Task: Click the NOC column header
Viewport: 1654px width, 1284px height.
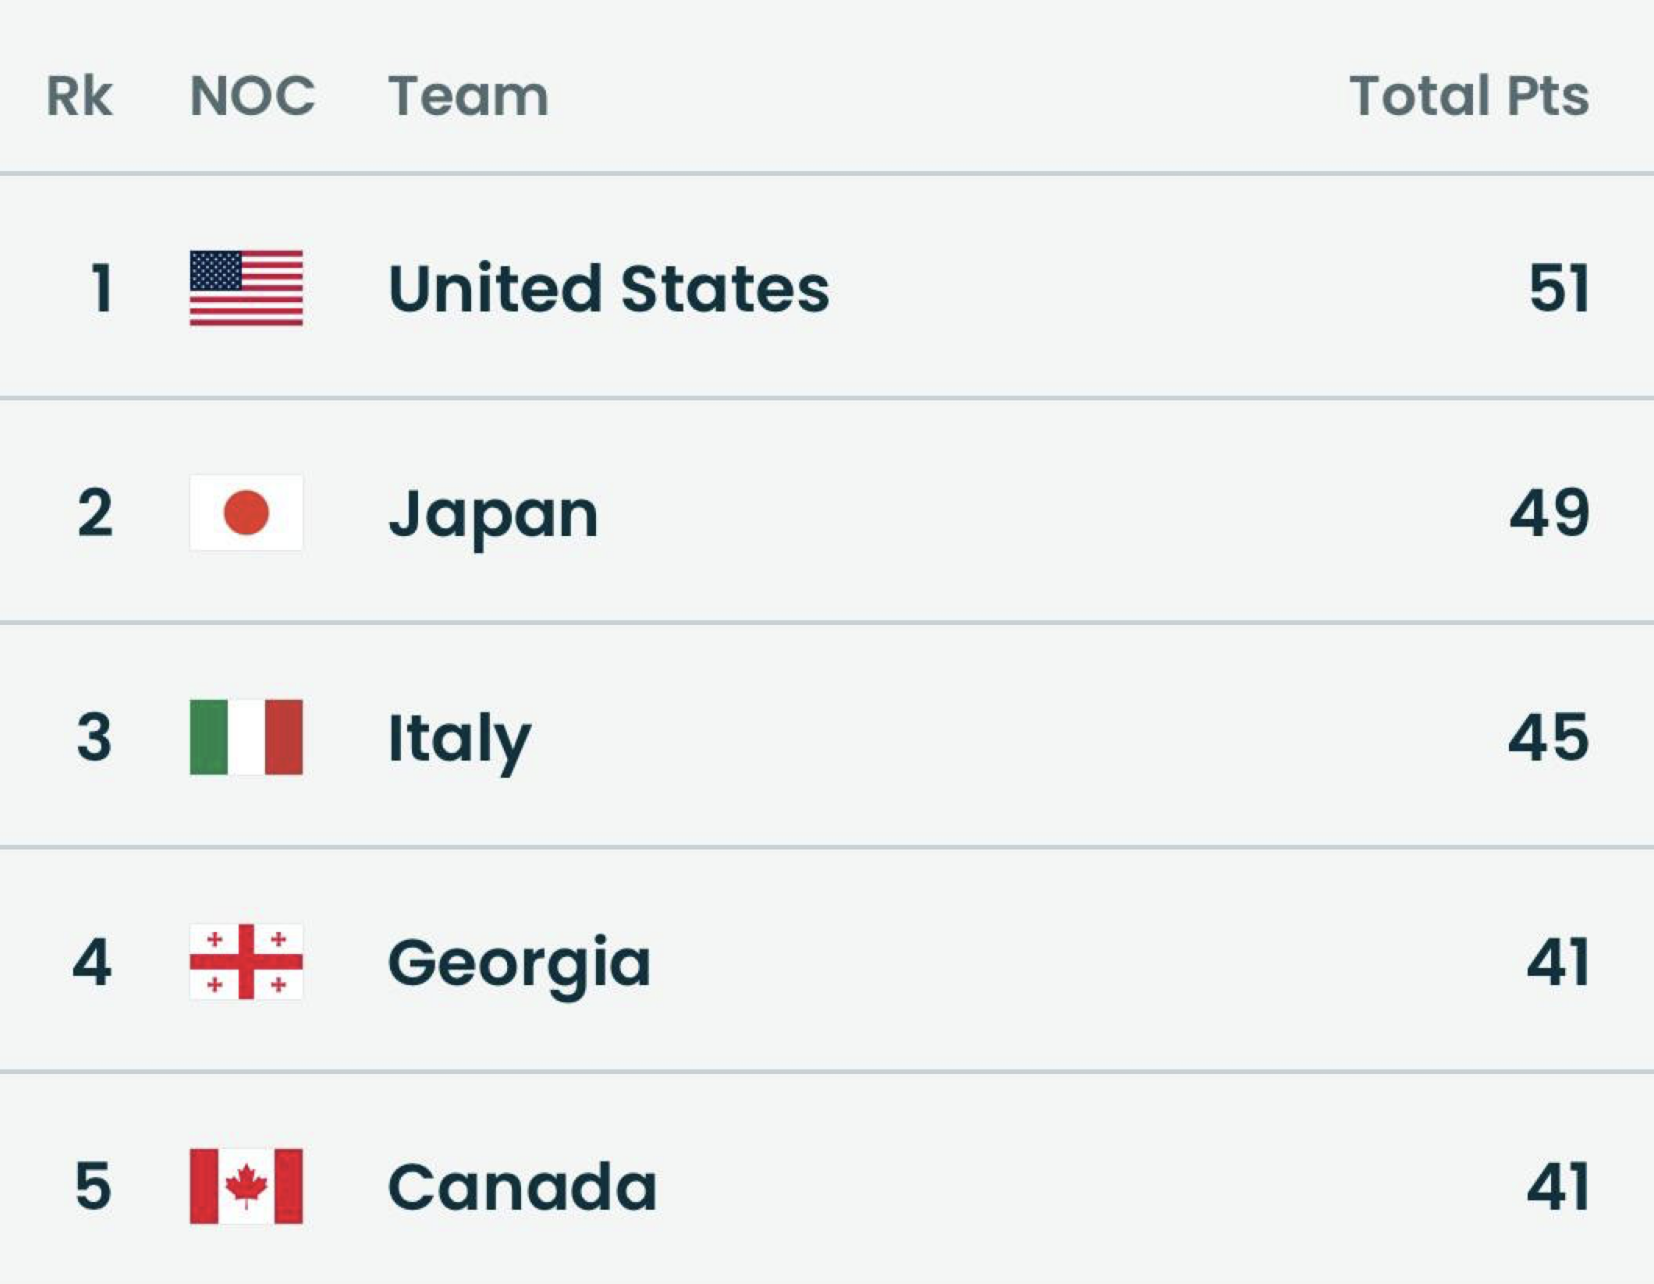Action: [252, 96]
